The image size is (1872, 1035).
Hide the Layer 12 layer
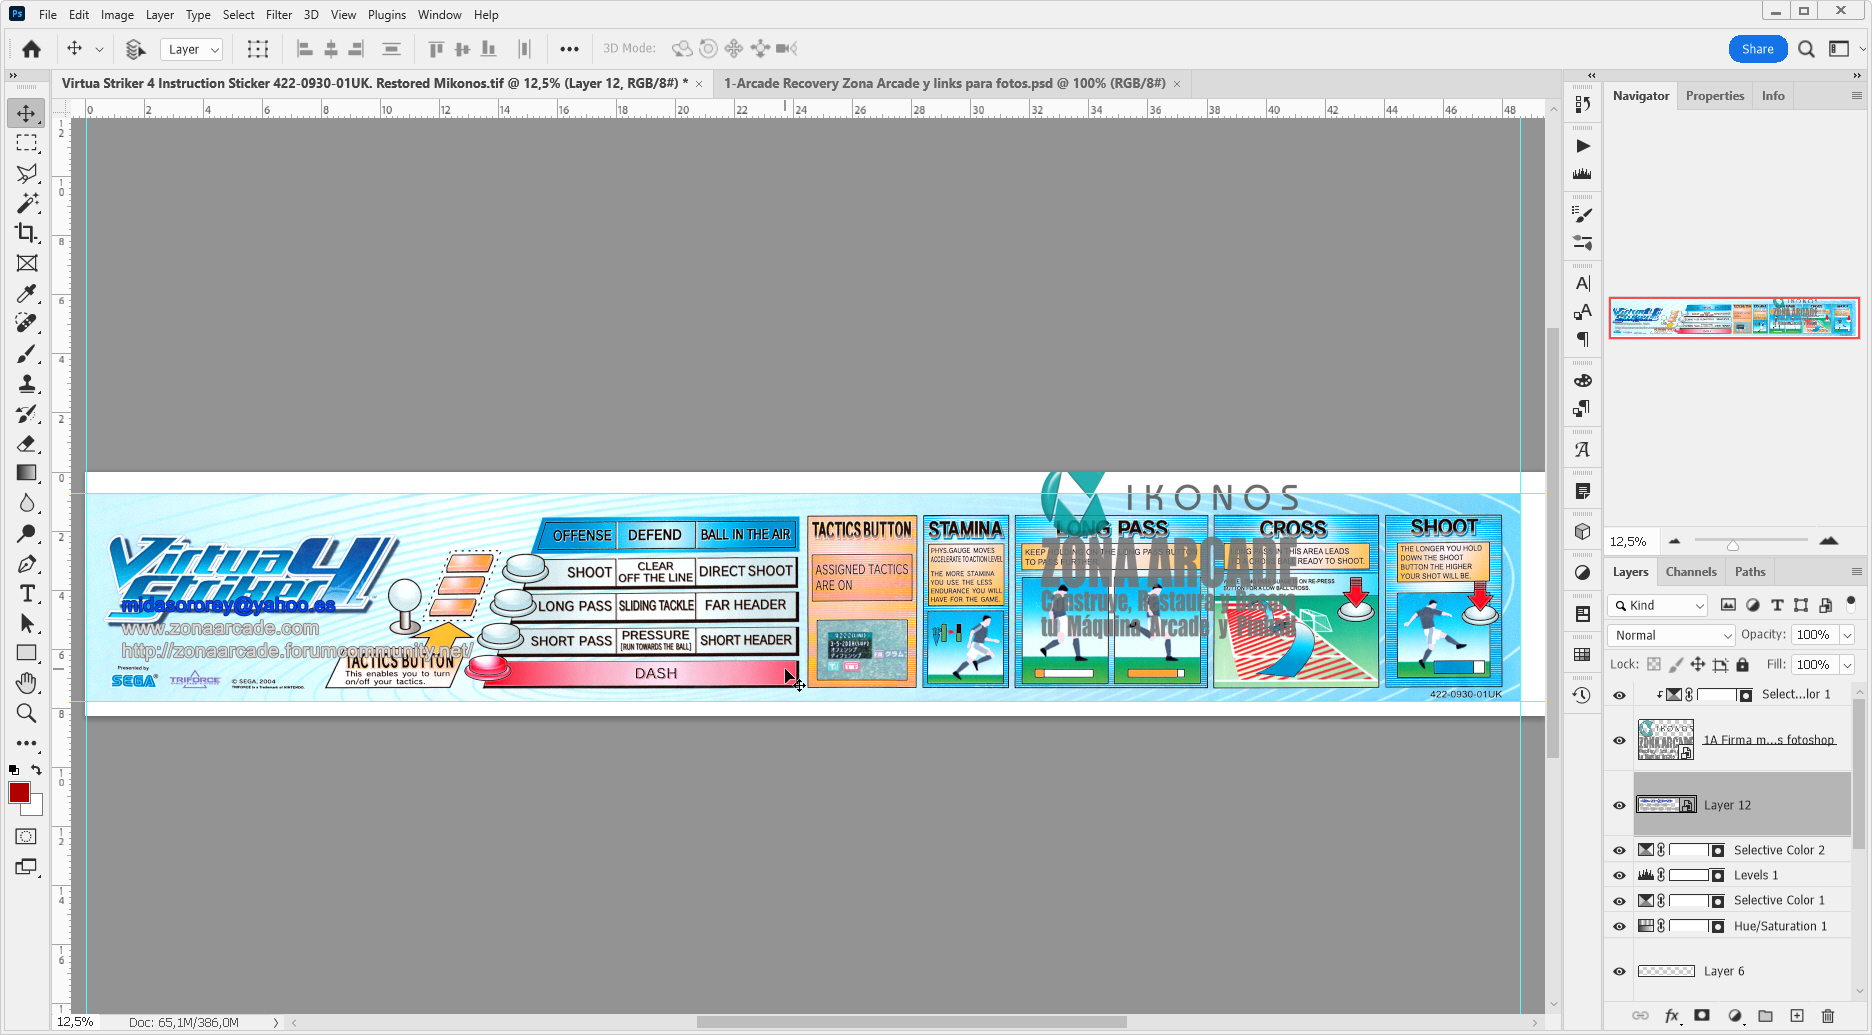1619,805
